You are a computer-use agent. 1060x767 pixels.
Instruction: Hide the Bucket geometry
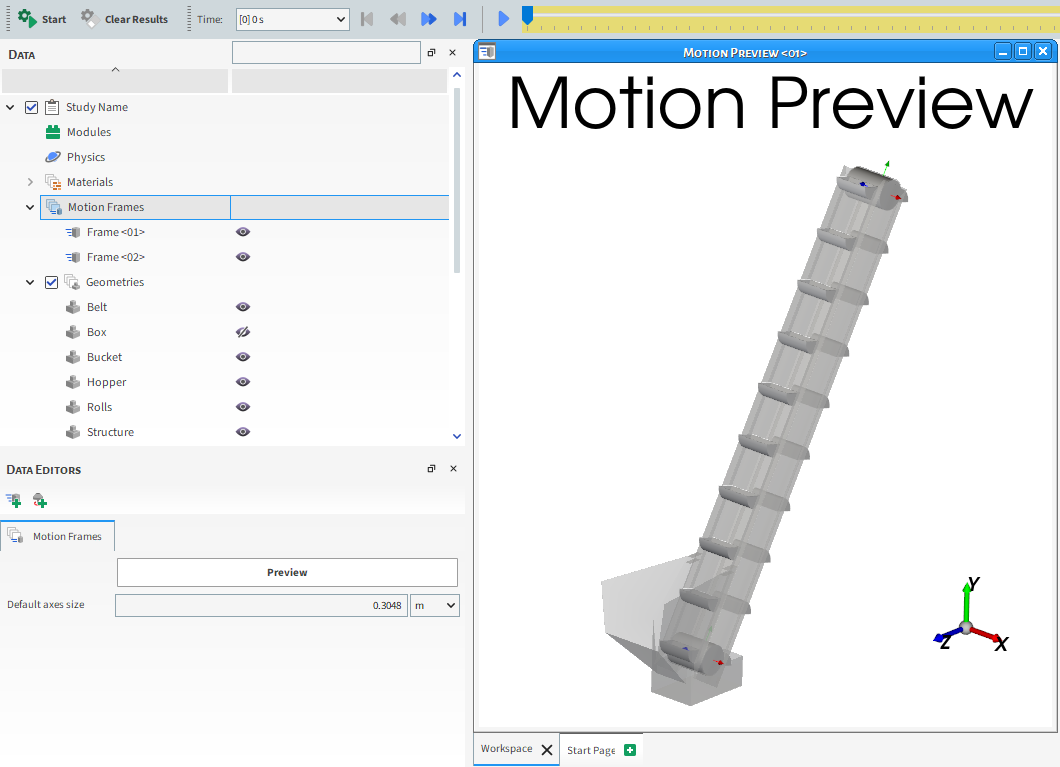pyautogui.click(x=243, y=357)
